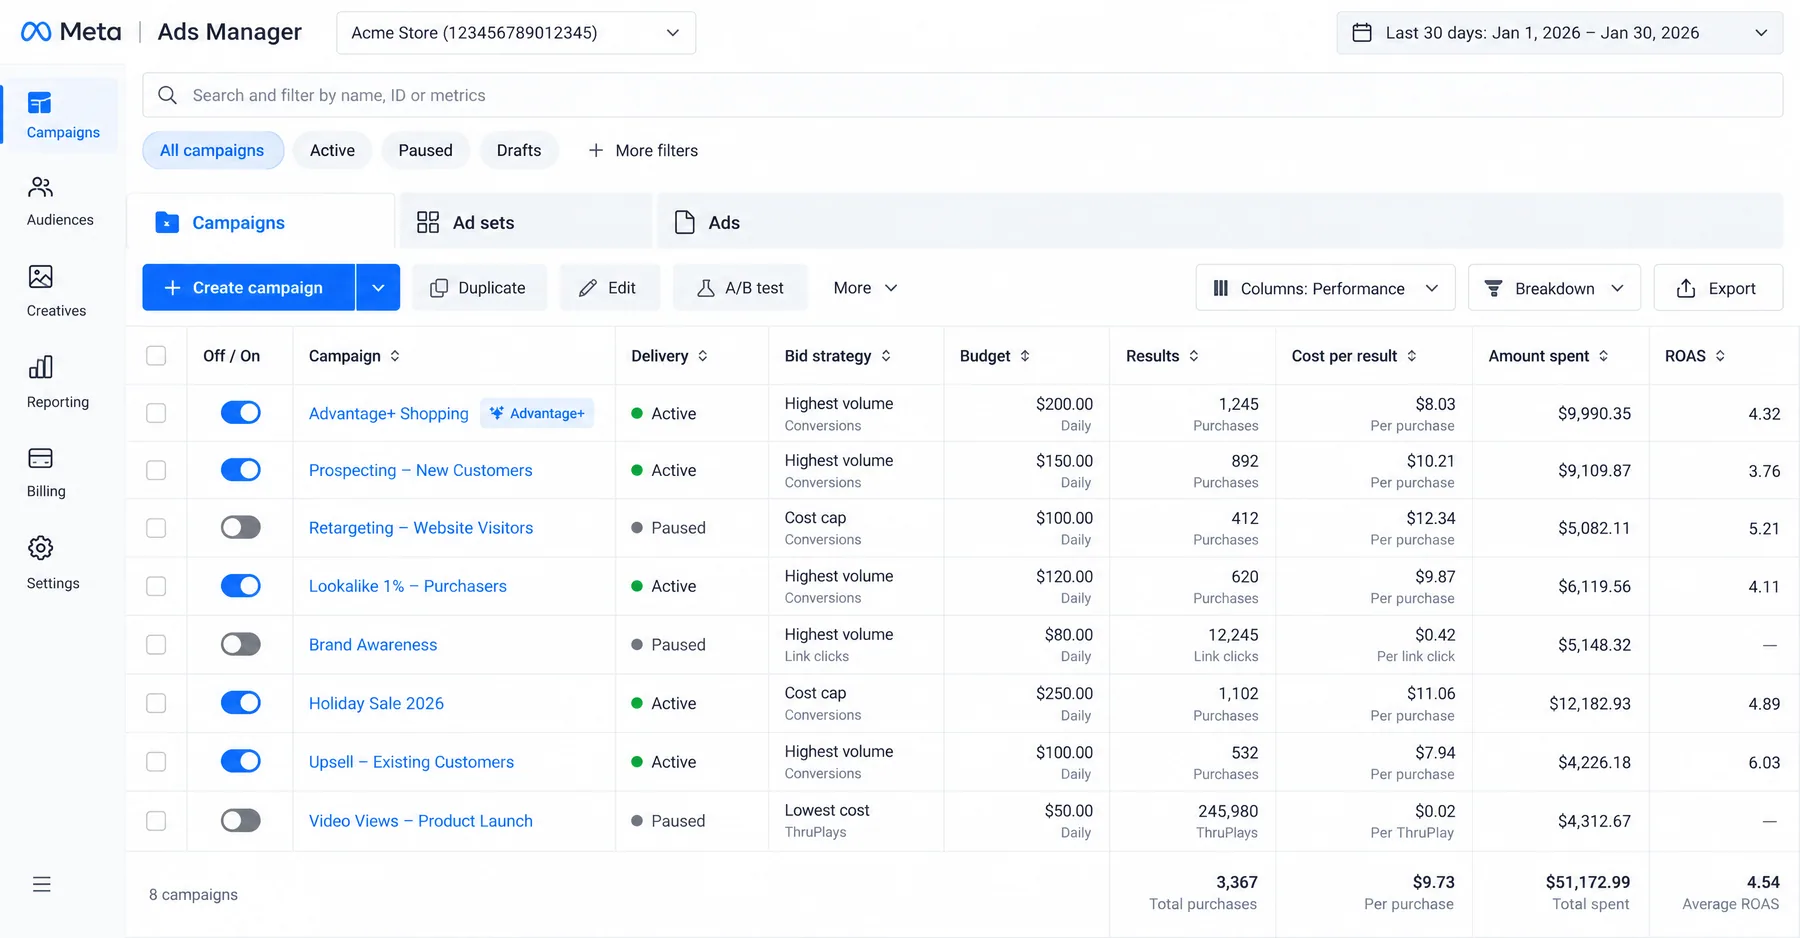Click the Columns bars icon
1800x938 pixels.
click(x=1221, y=288)
